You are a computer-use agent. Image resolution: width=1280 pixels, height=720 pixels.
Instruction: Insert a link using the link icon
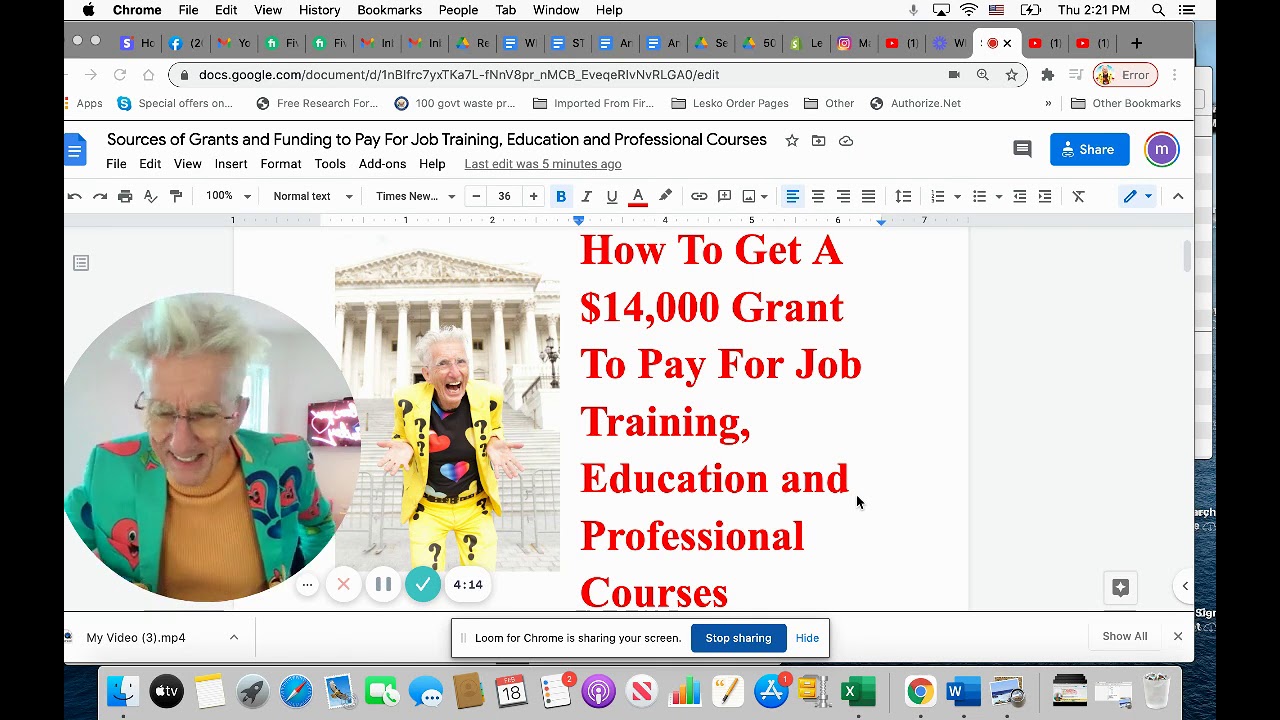coord(699,196)
